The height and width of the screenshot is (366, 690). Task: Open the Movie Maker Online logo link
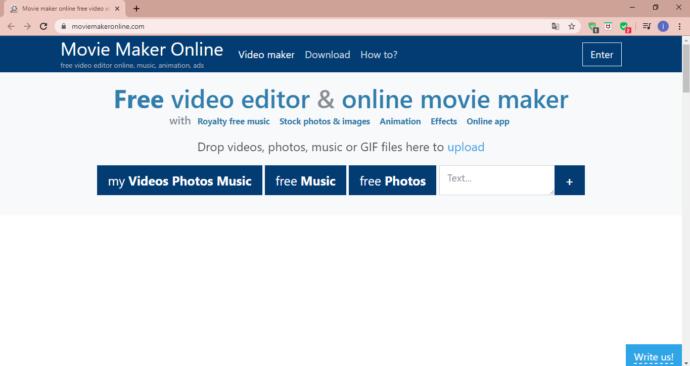pos(142,50)
